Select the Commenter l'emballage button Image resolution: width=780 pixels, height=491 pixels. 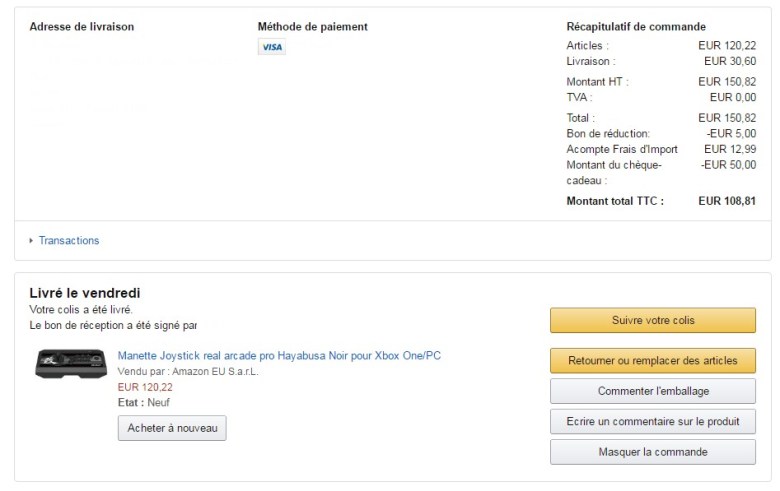pyautogui.click(x=652, y=391)
